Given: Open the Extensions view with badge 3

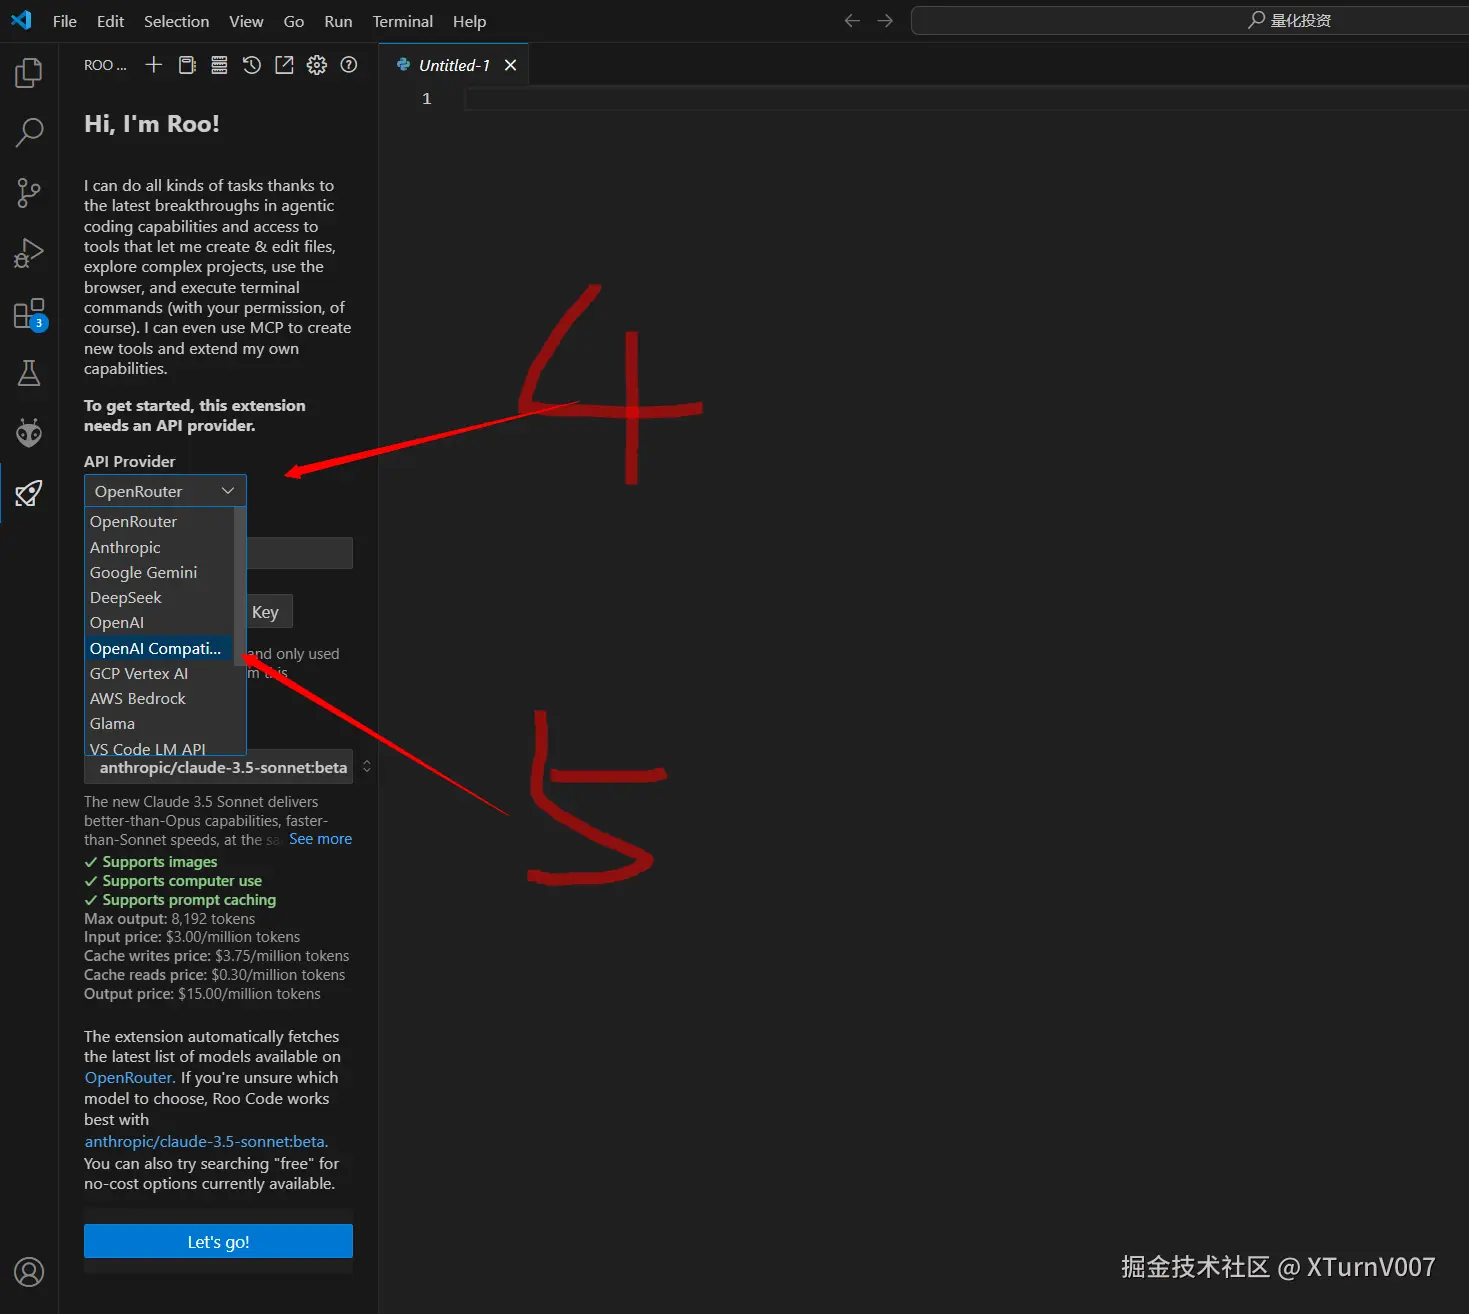Looking at the screenshot, I should 29,313.
